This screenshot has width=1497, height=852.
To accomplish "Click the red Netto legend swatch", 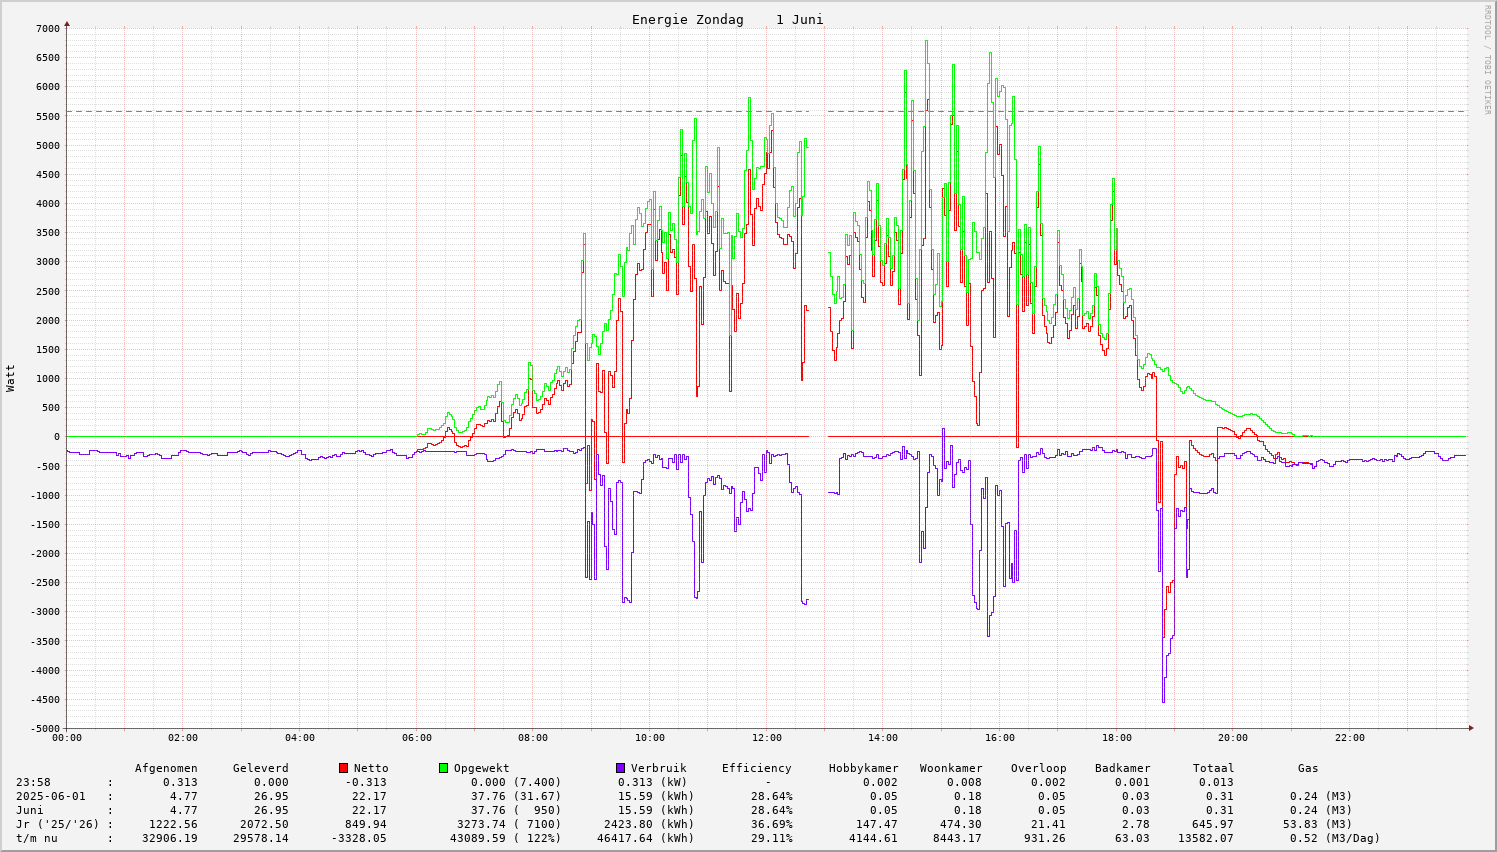I will (x=344, y=768).
